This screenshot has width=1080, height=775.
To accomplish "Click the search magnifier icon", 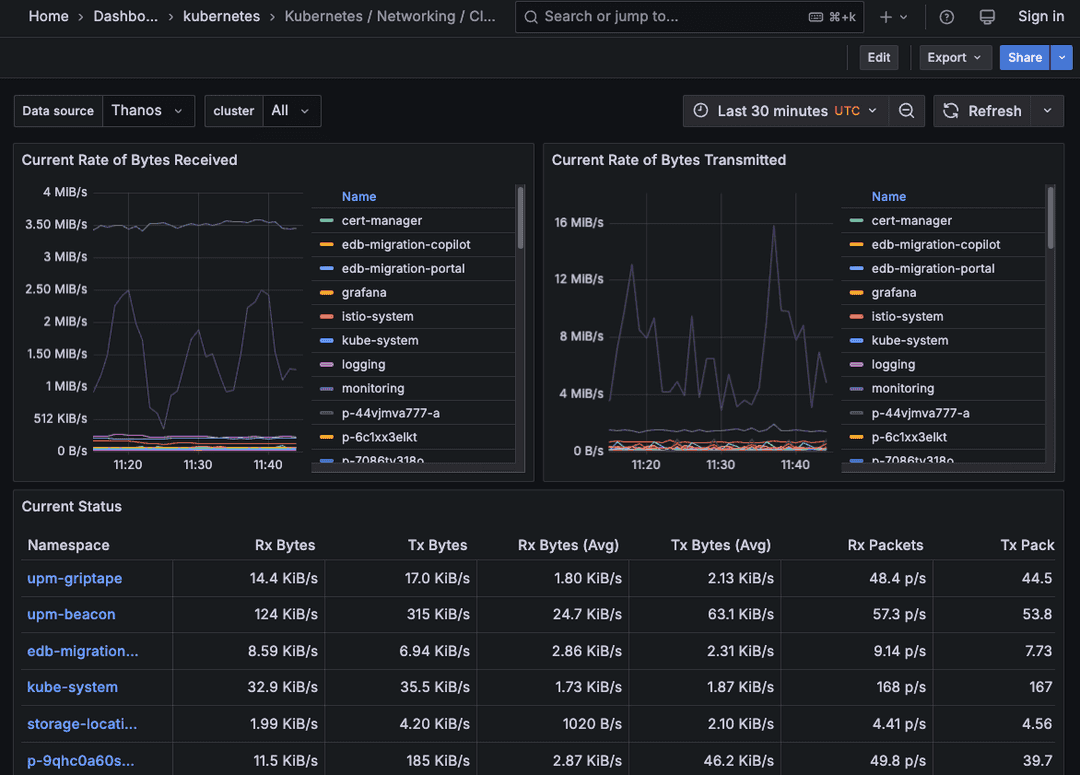I will (x=530, y=17).
